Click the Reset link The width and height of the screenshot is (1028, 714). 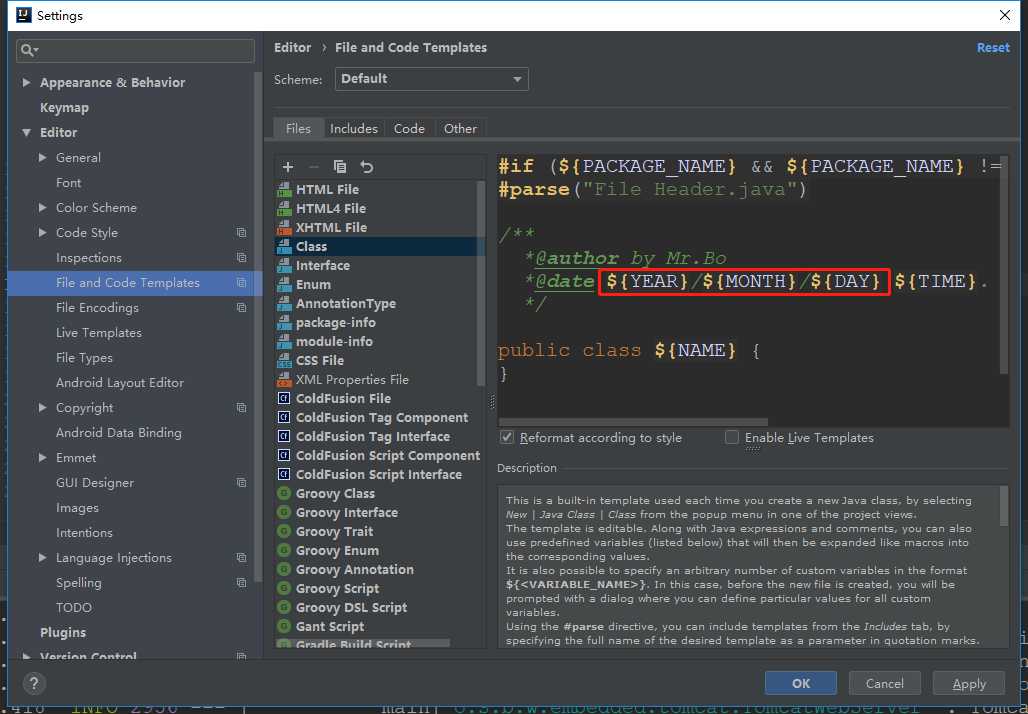tap(993, 48)
